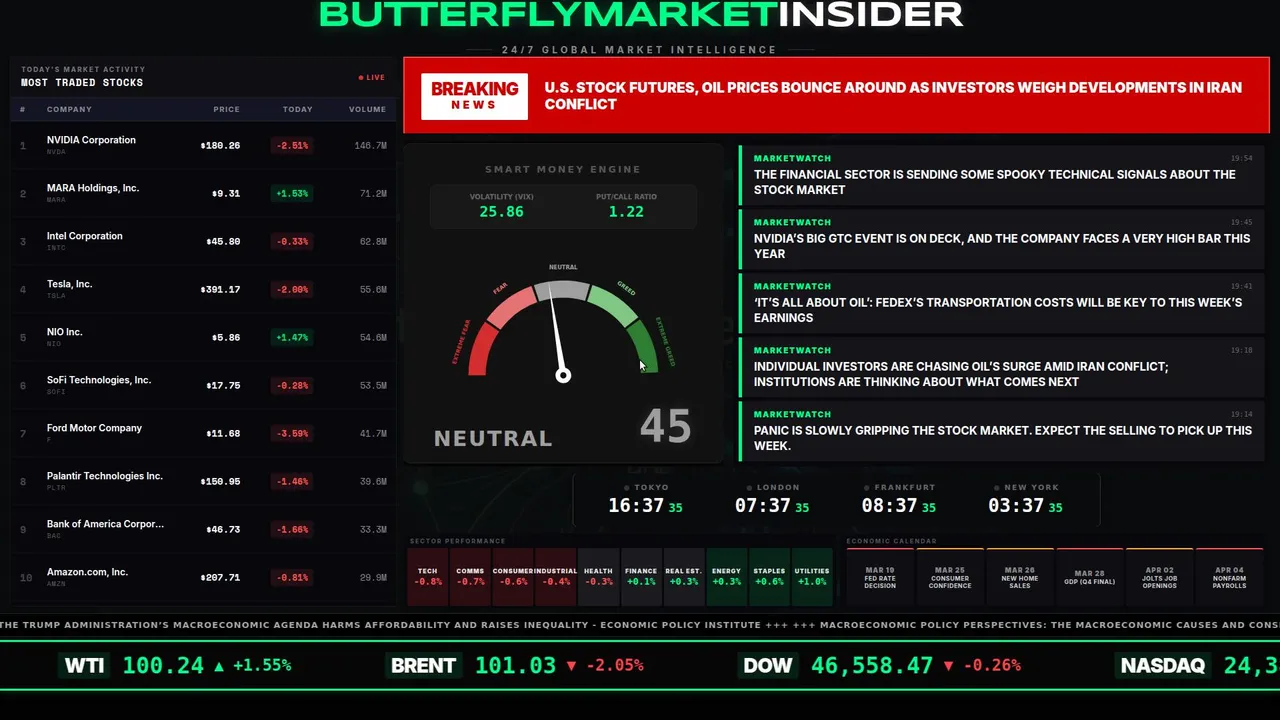Viewport: 1280px width, 720px height.
Task: Open the MAR 26 New Home Sales event
Action: 1020,577
